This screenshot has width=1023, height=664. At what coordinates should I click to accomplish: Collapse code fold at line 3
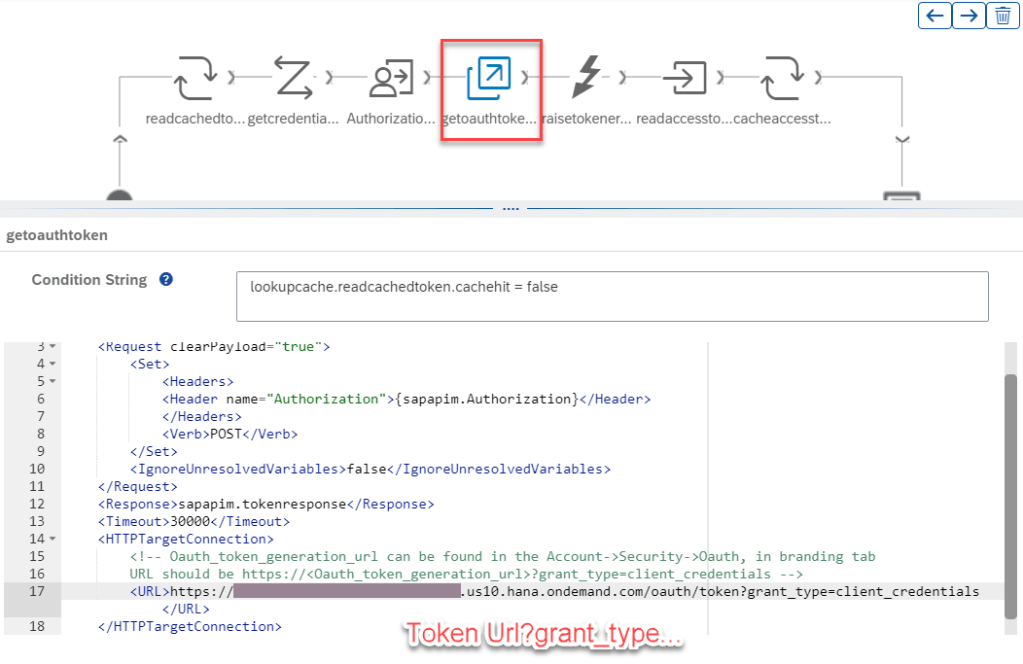click(x=52, y=346)
